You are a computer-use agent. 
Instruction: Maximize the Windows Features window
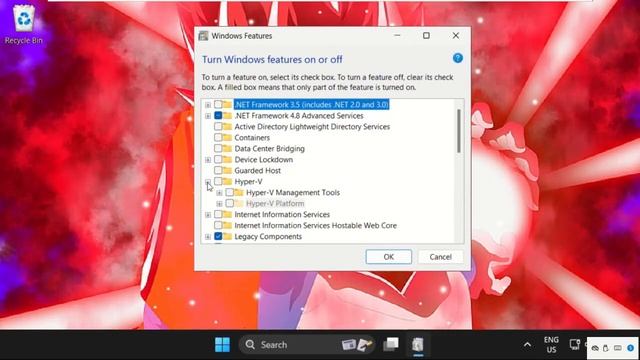click(x=426, y=36)
